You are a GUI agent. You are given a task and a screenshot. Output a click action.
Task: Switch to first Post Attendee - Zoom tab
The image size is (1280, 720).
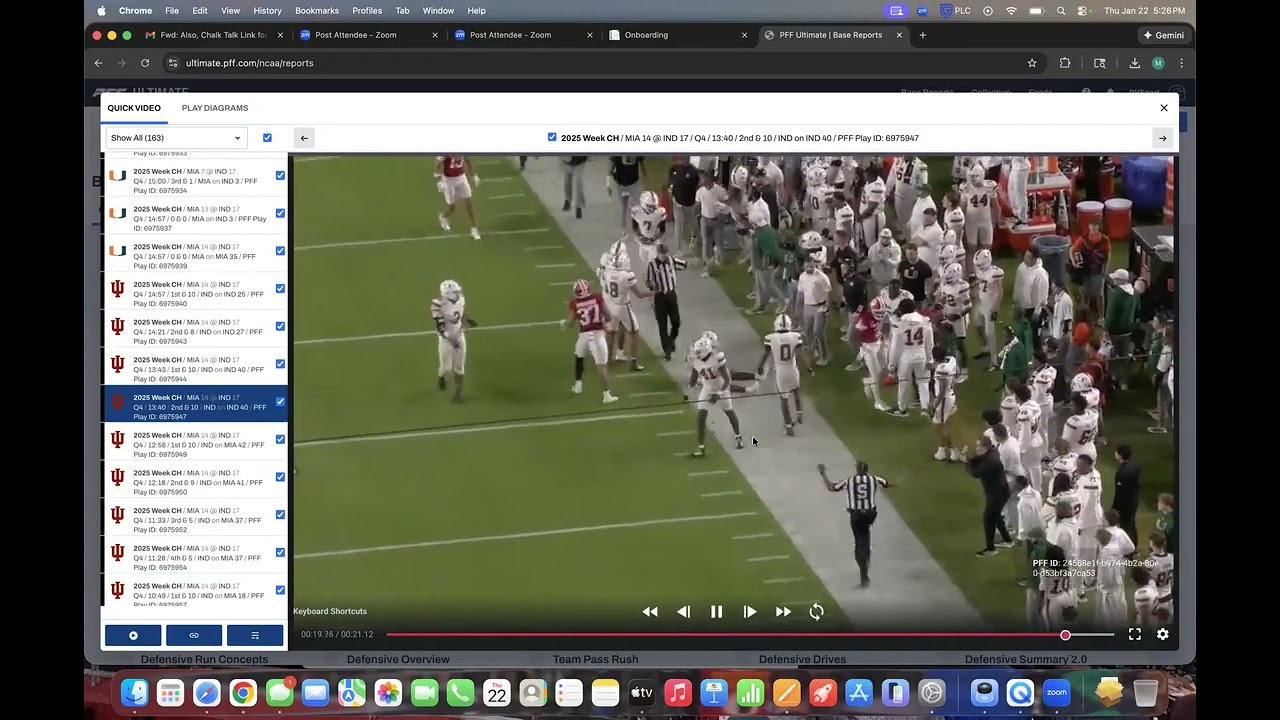coord(368,35)
